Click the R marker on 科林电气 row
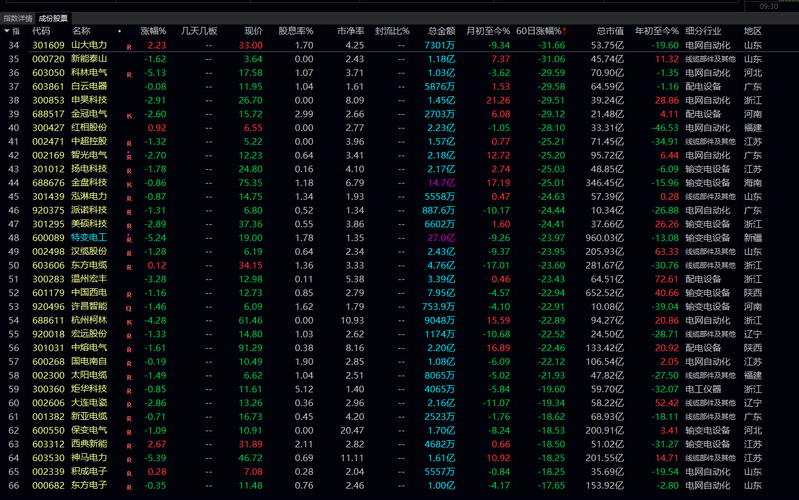Screen dimensions: 799x500 click(x=129, y=74)
